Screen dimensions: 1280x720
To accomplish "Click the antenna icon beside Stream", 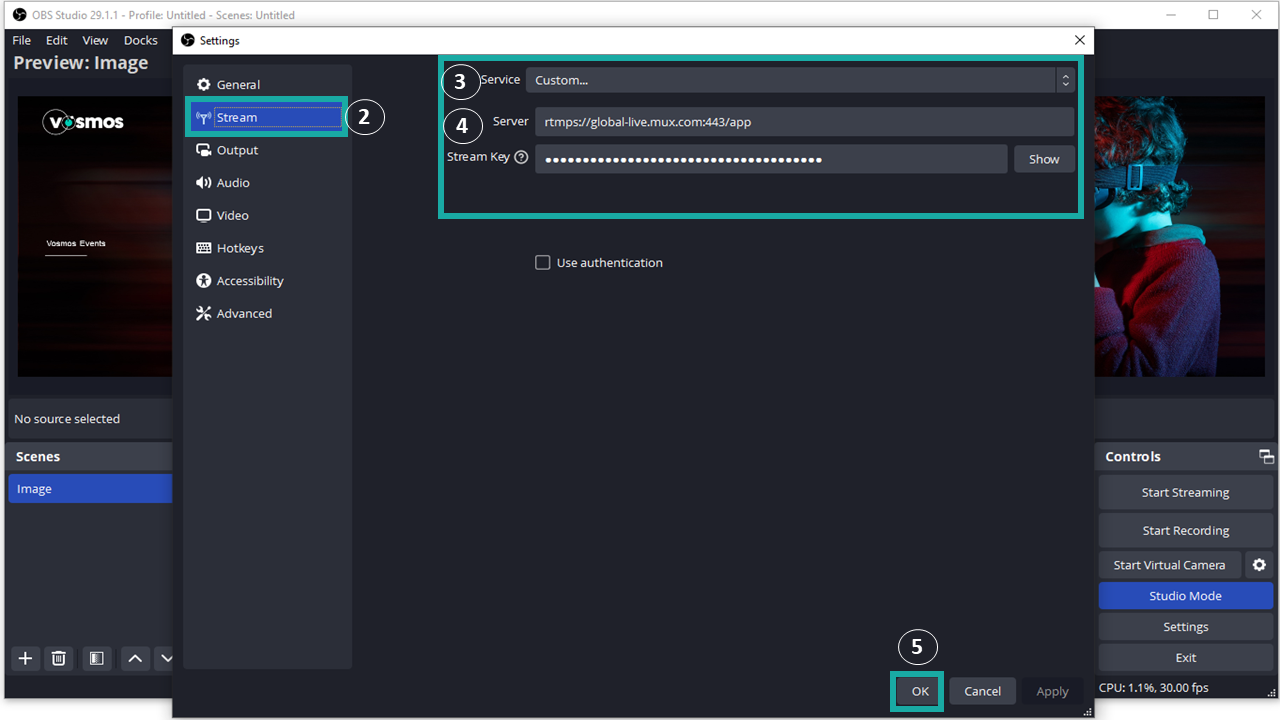I will click(204, 117).
